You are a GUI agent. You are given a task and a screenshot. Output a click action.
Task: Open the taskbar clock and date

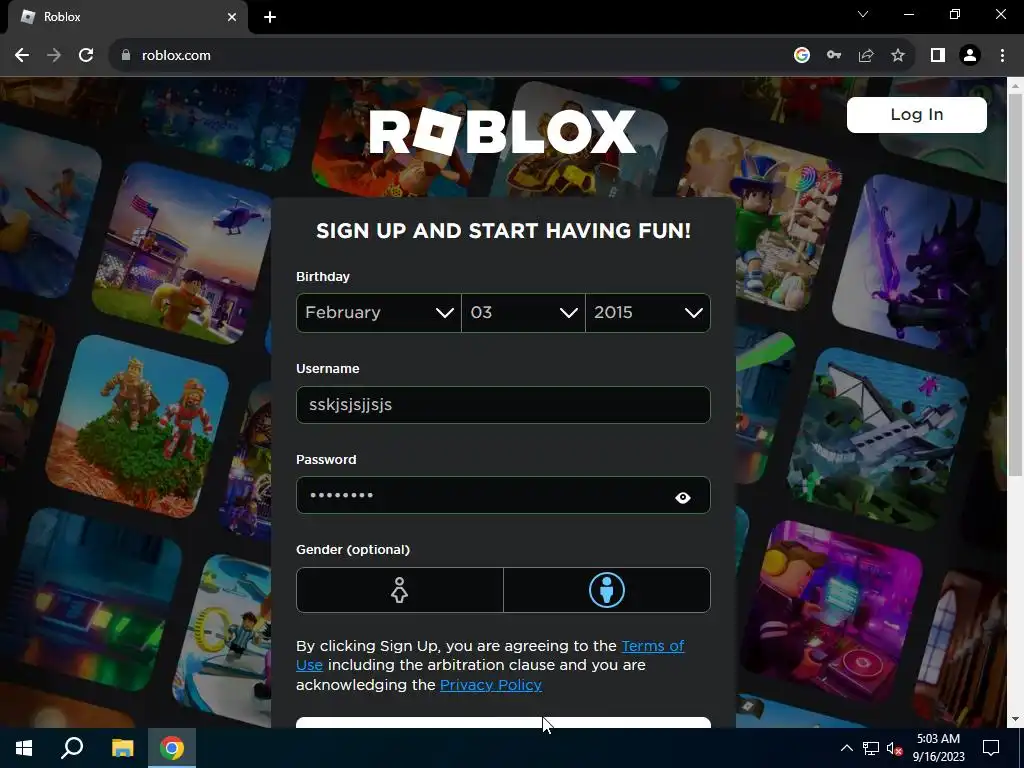(938, 748)
